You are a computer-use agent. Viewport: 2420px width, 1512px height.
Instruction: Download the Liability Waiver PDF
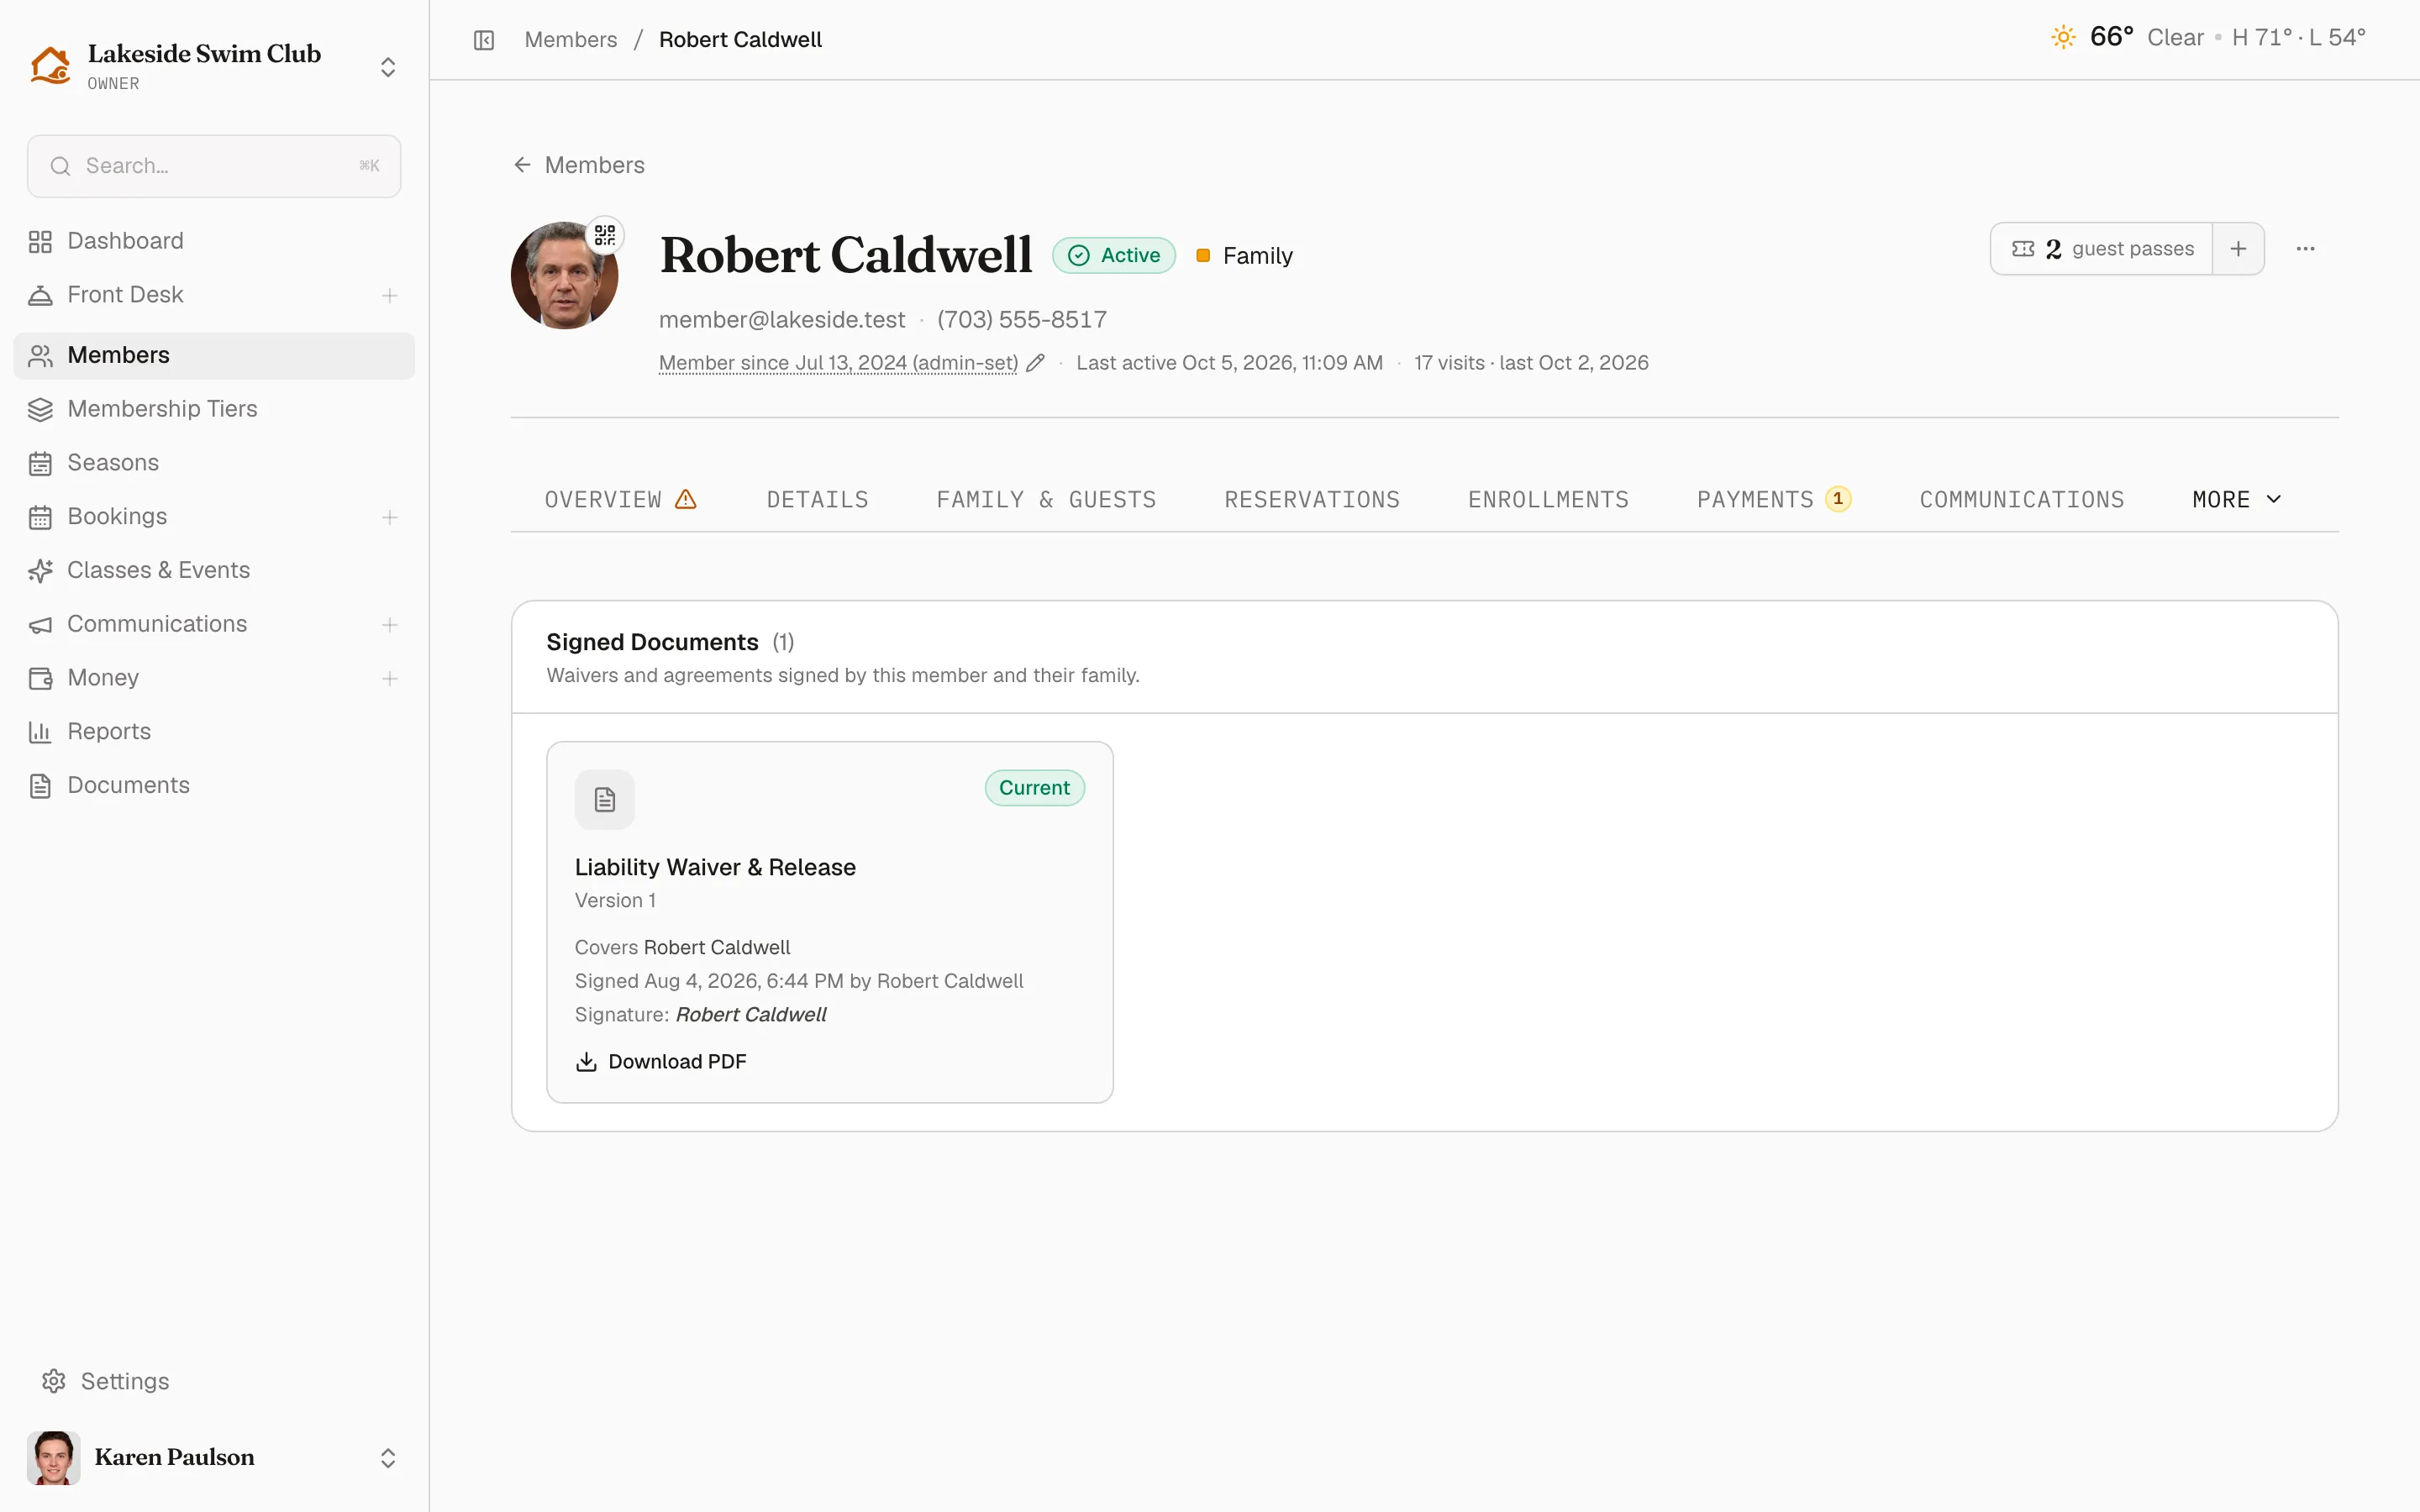pos(661,1062)
